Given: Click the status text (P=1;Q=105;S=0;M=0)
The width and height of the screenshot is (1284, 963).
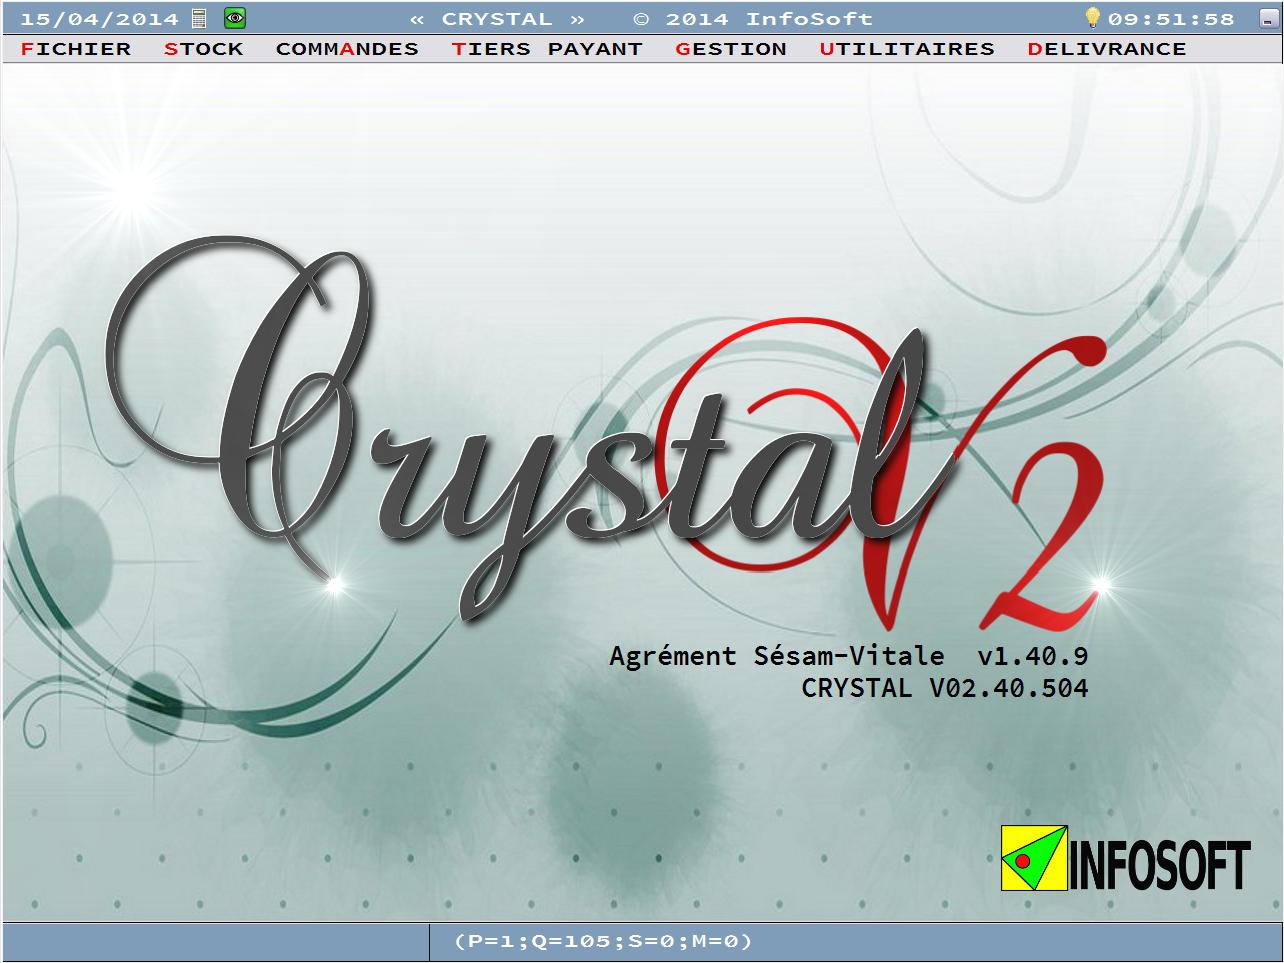Looking at the screenshot, I should [x=603, y=941].
